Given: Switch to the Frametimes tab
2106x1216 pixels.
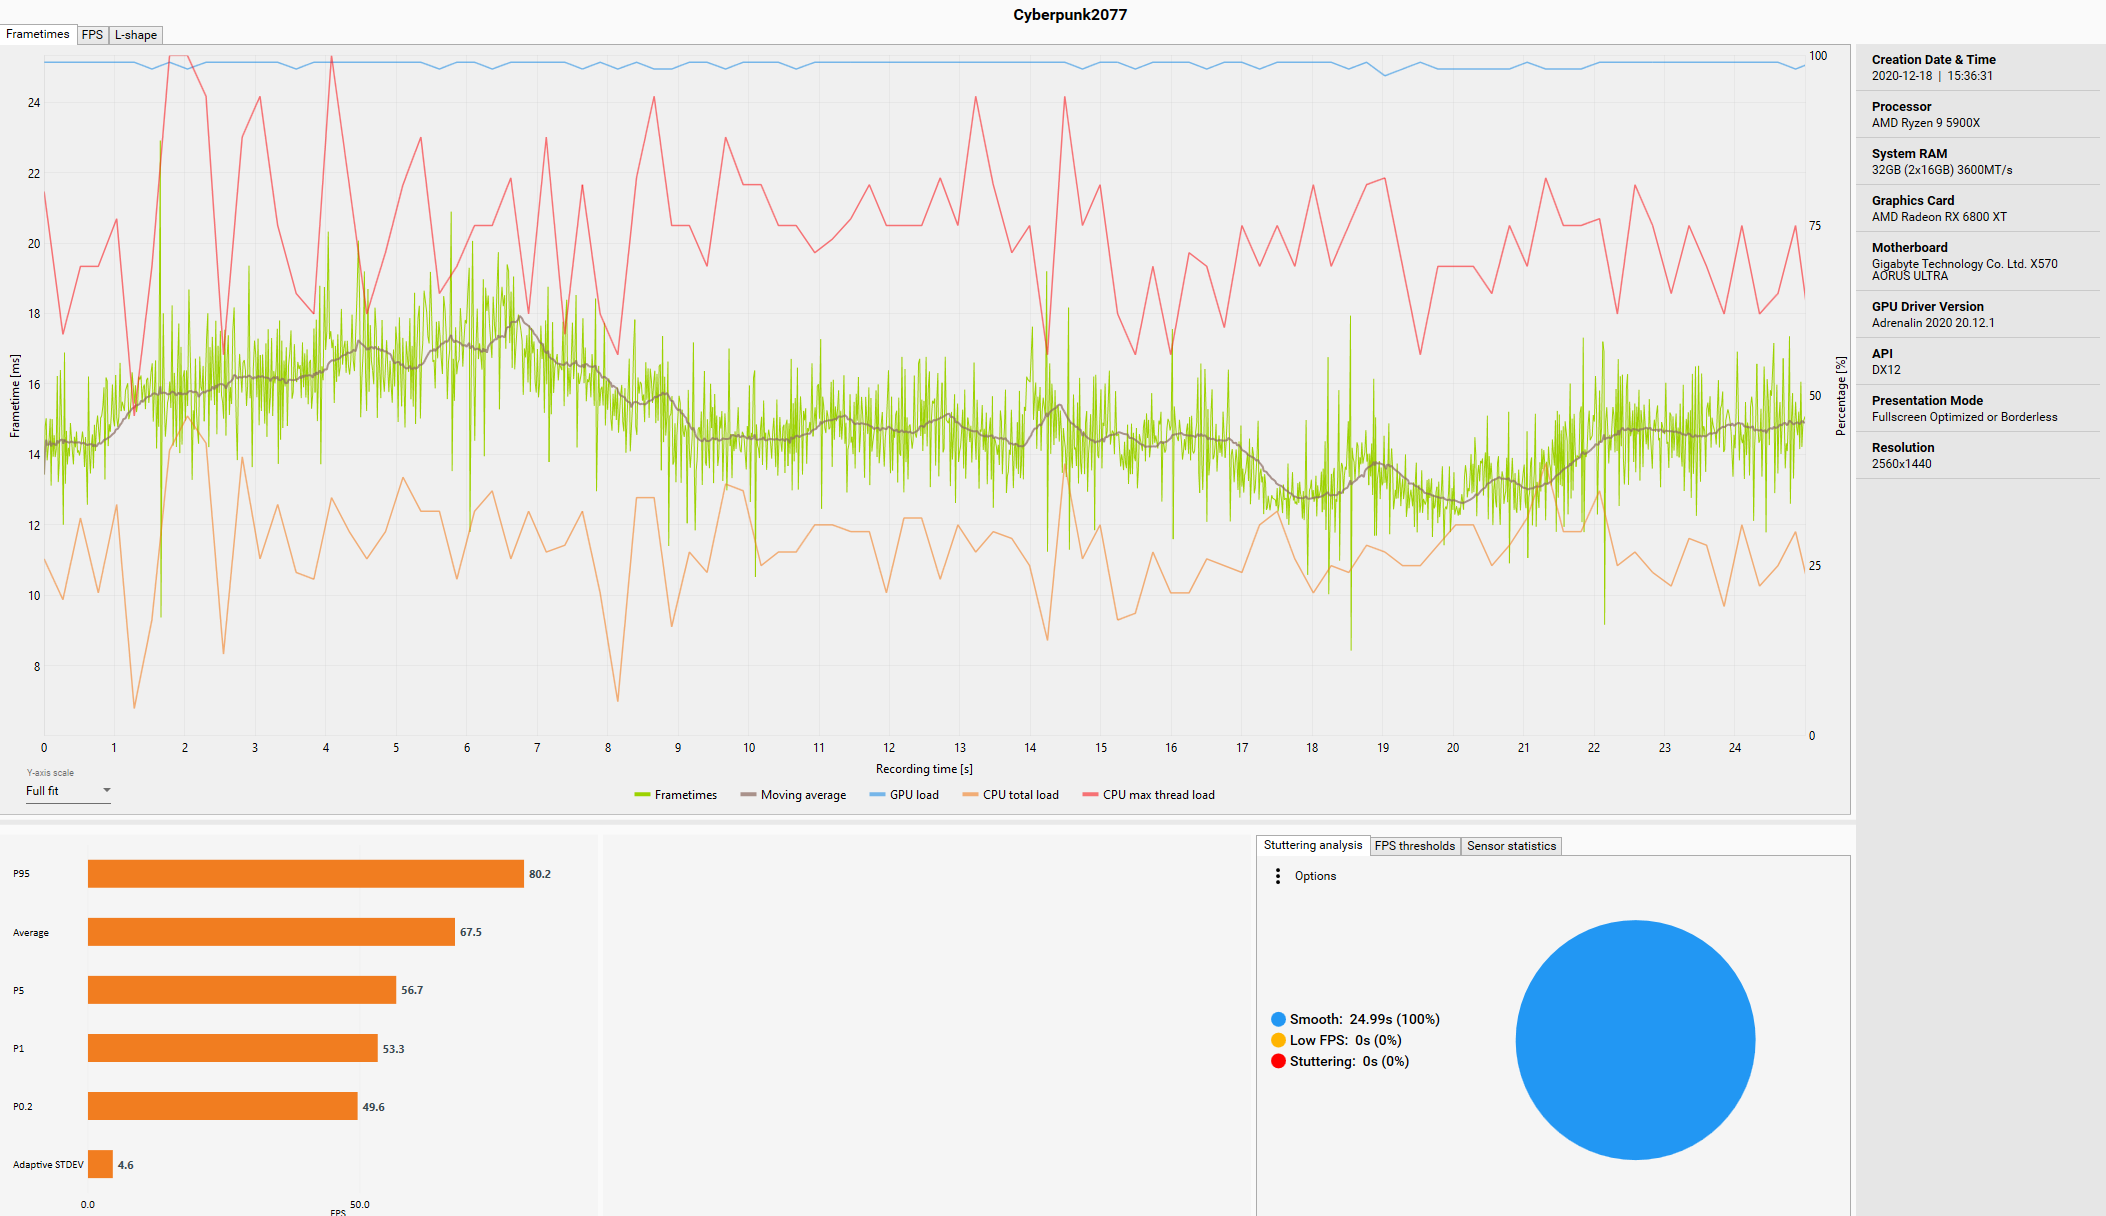Looking at the screenshot, I should [38, 34].
